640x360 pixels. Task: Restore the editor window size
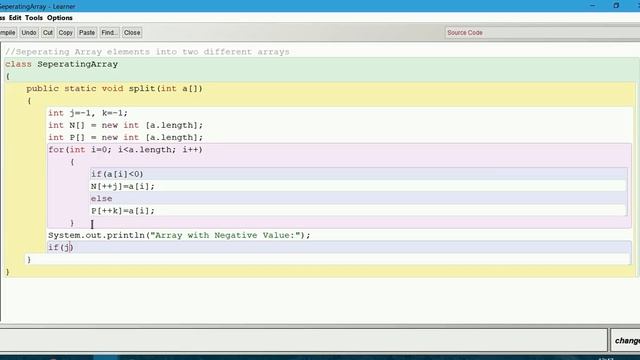click(x=616, y=6)
